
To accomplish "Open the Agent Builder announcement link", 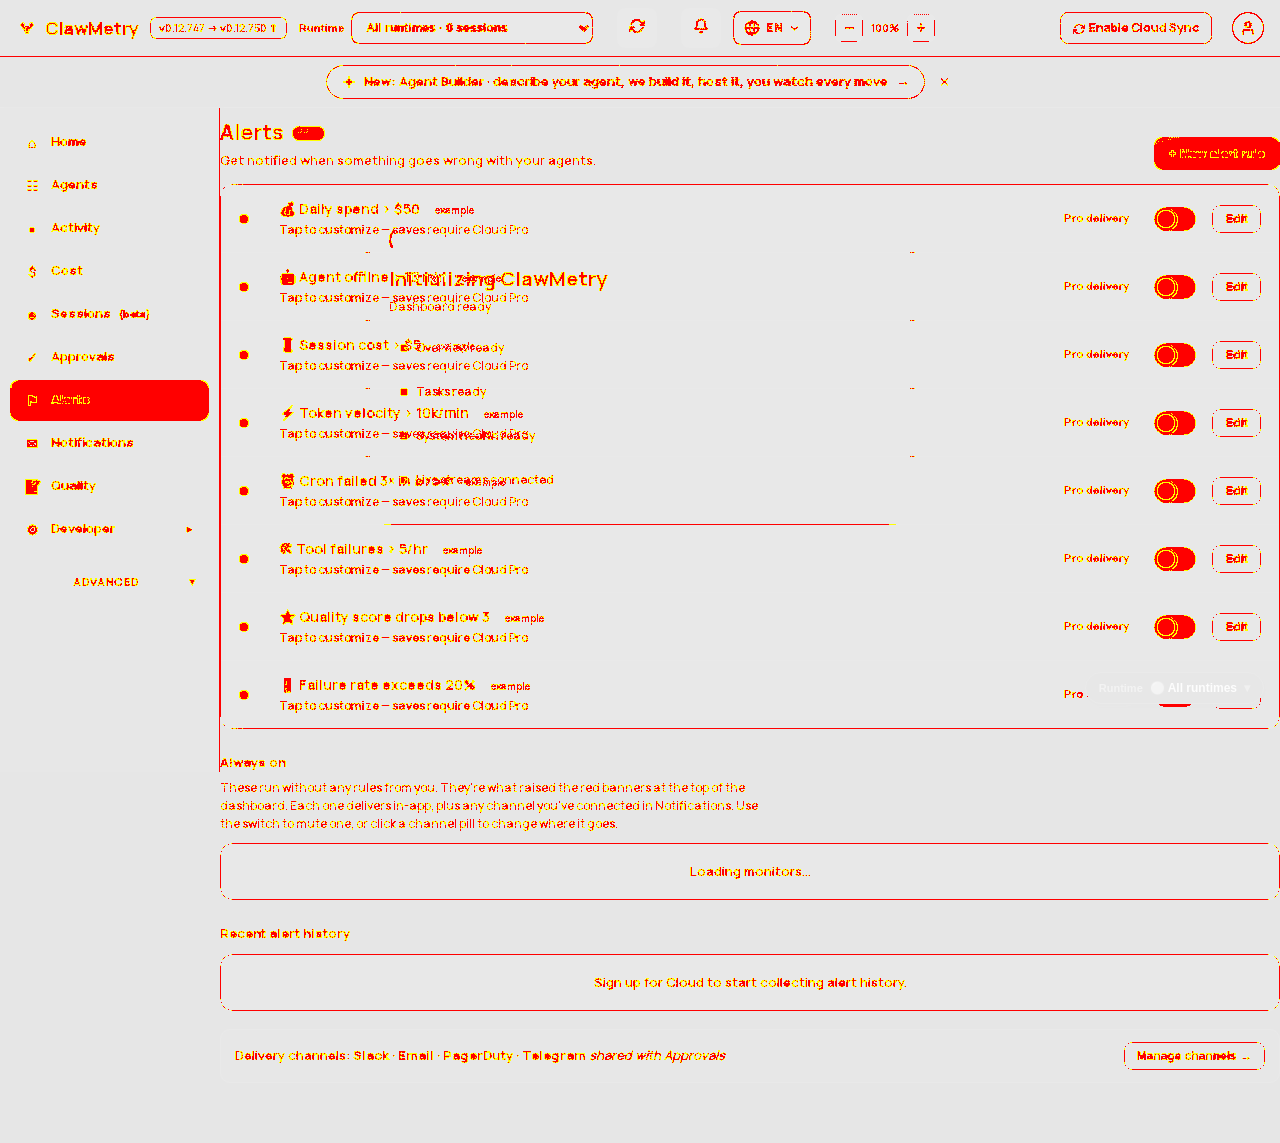I will coord(625,82).
